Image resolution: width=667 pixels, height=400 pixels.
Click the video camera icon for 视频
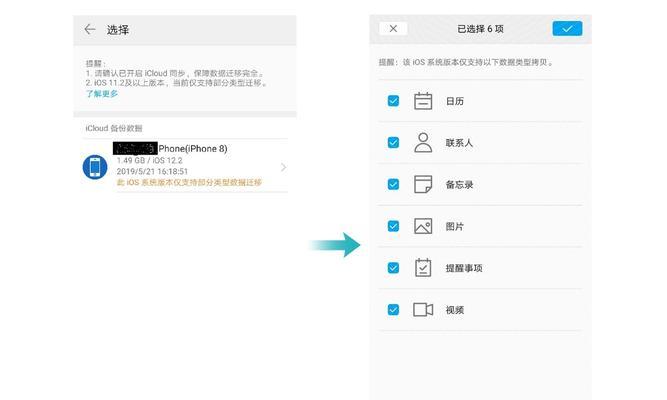[423, 309]
